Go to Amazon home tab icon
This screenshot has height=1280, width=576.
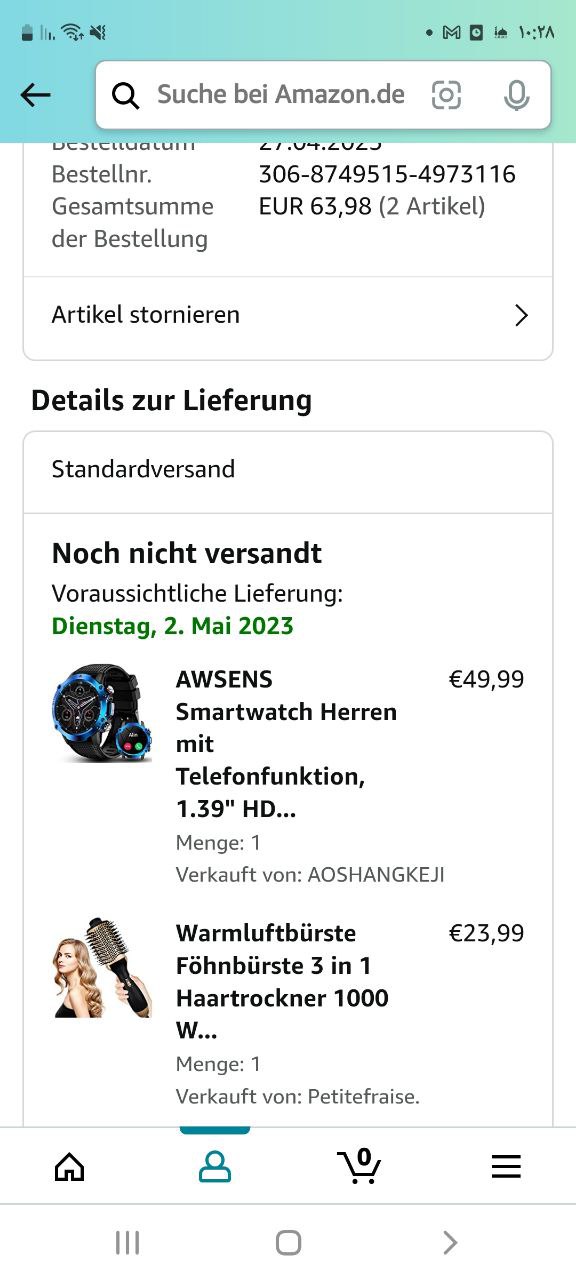[69, 1166]
